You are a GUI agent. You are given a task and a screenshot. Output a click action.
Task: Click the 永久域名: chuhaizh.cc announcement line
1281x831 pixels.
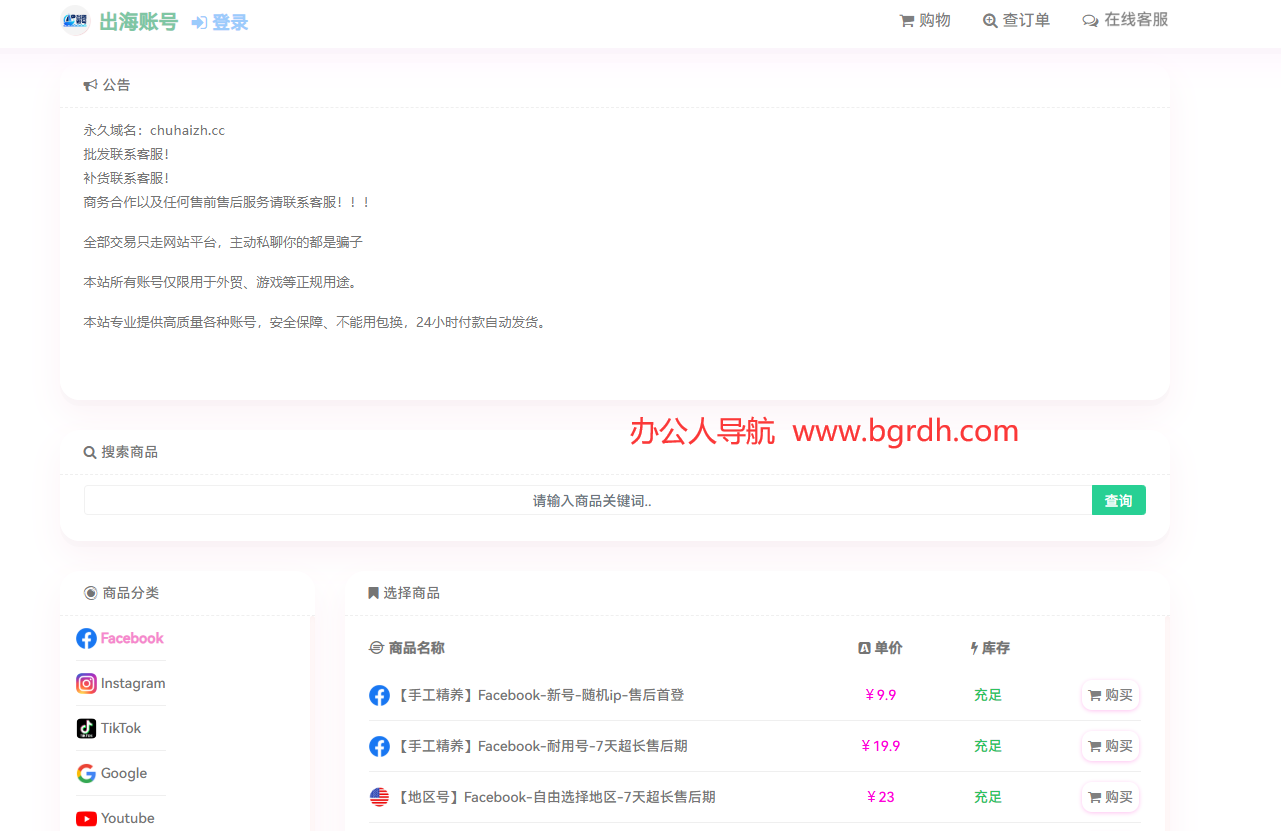[154, 130]
